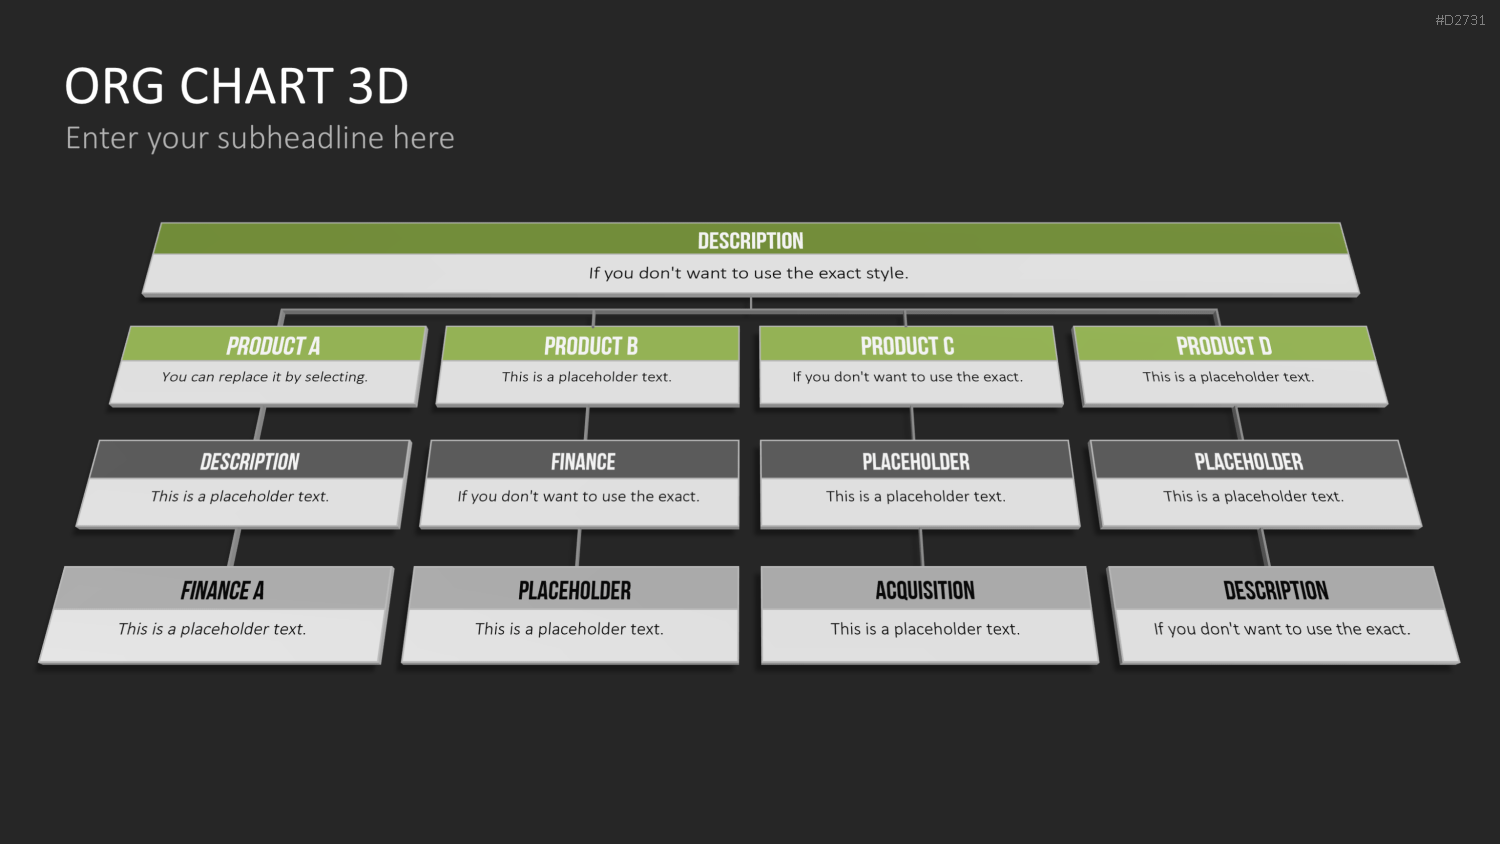Click the 'Enter your subheadline here' subtitle
The height and width of the screenshot is (844, 1500).
pos(260,138)
